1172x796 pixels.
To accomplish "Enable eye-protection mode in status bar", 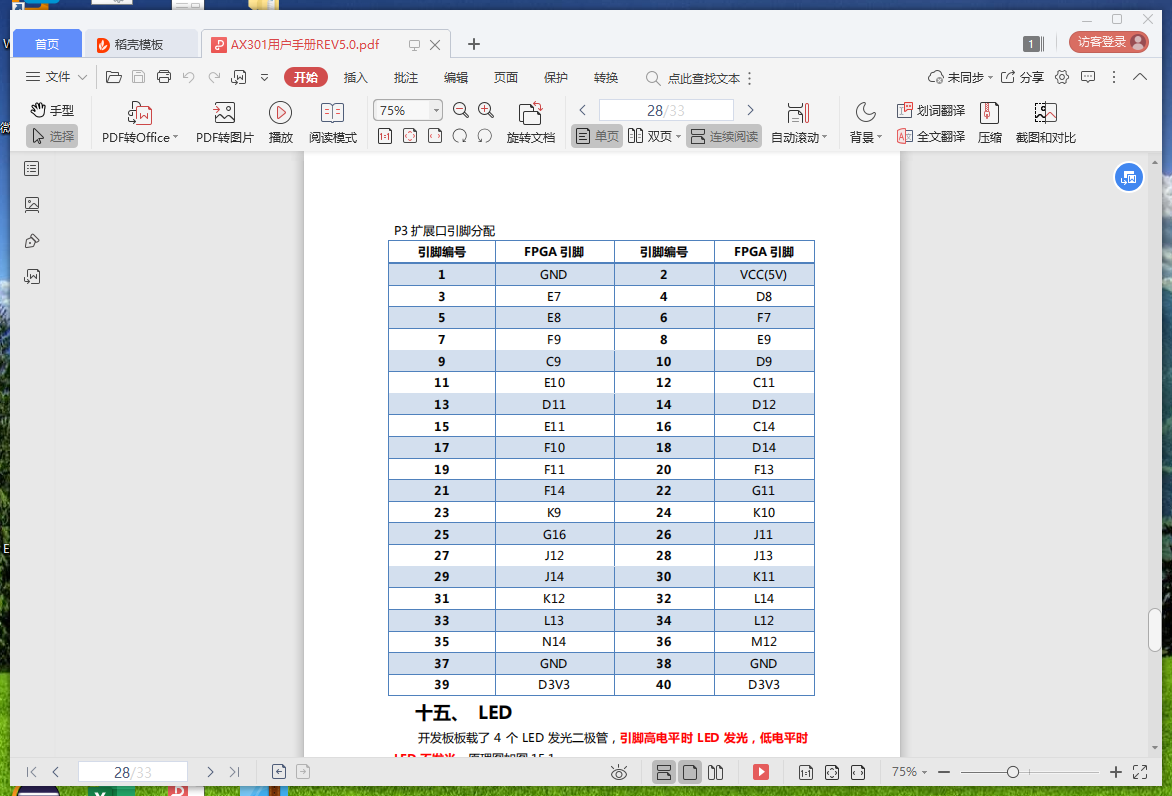I will tap(619, 772).
